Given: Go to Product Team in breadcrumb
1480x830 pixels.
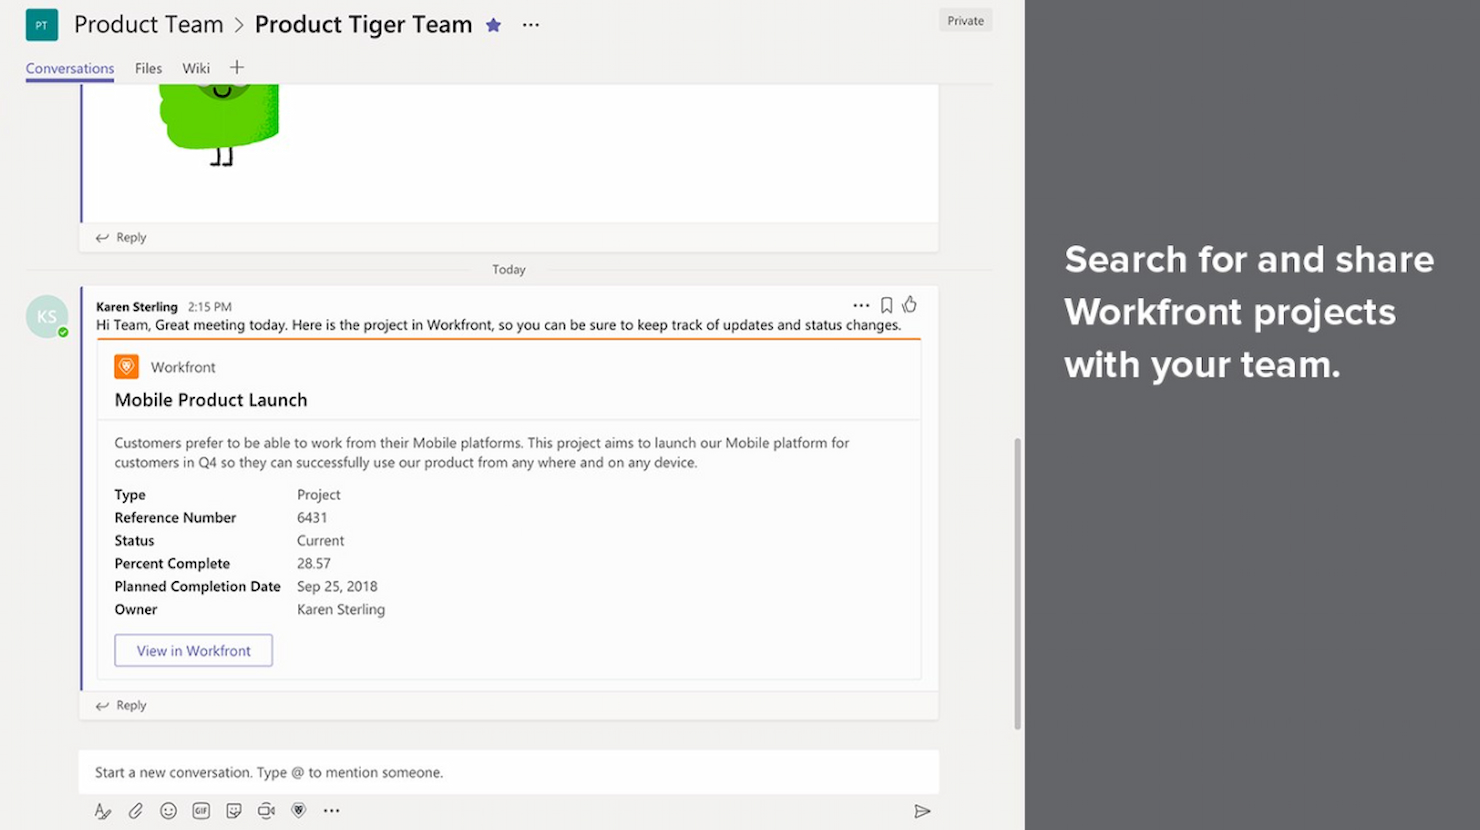Looking at the screenshot, I should (x=149, y=25).
